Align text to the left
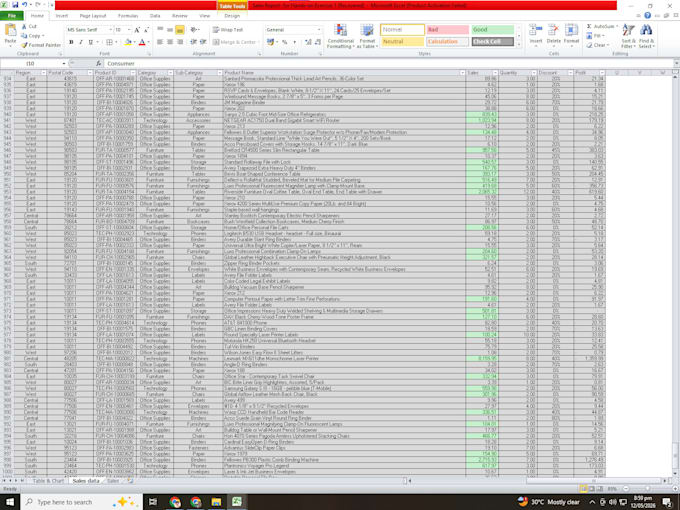 tap(160, 42)
